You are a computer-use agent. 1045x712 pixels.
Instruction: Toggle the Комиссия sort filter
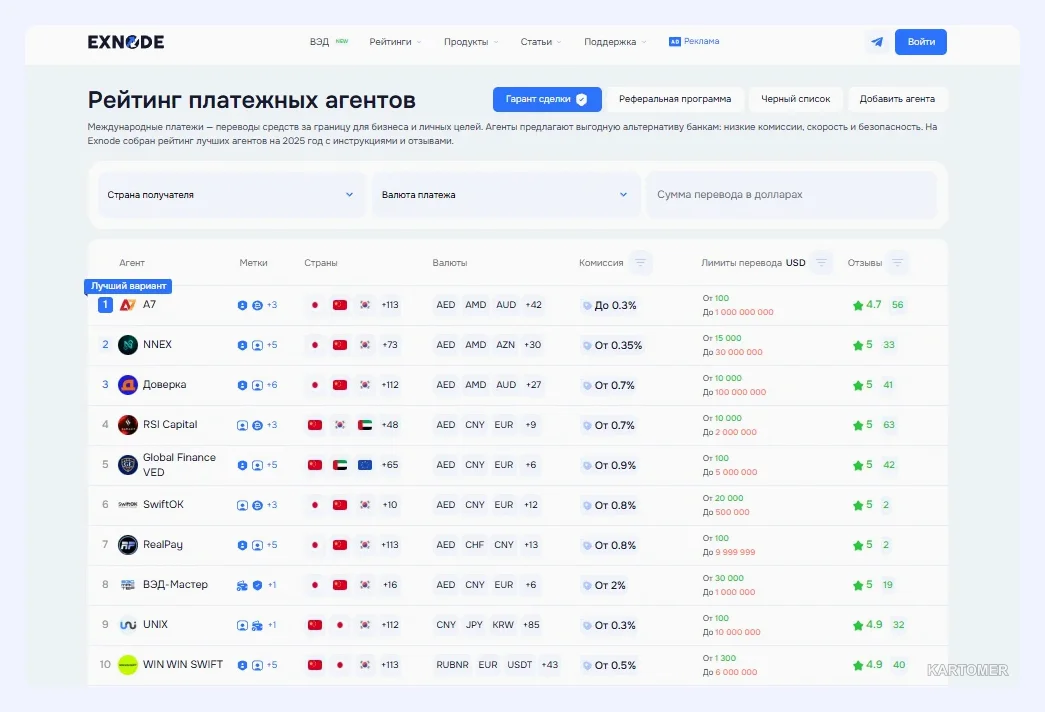(640, 263)
